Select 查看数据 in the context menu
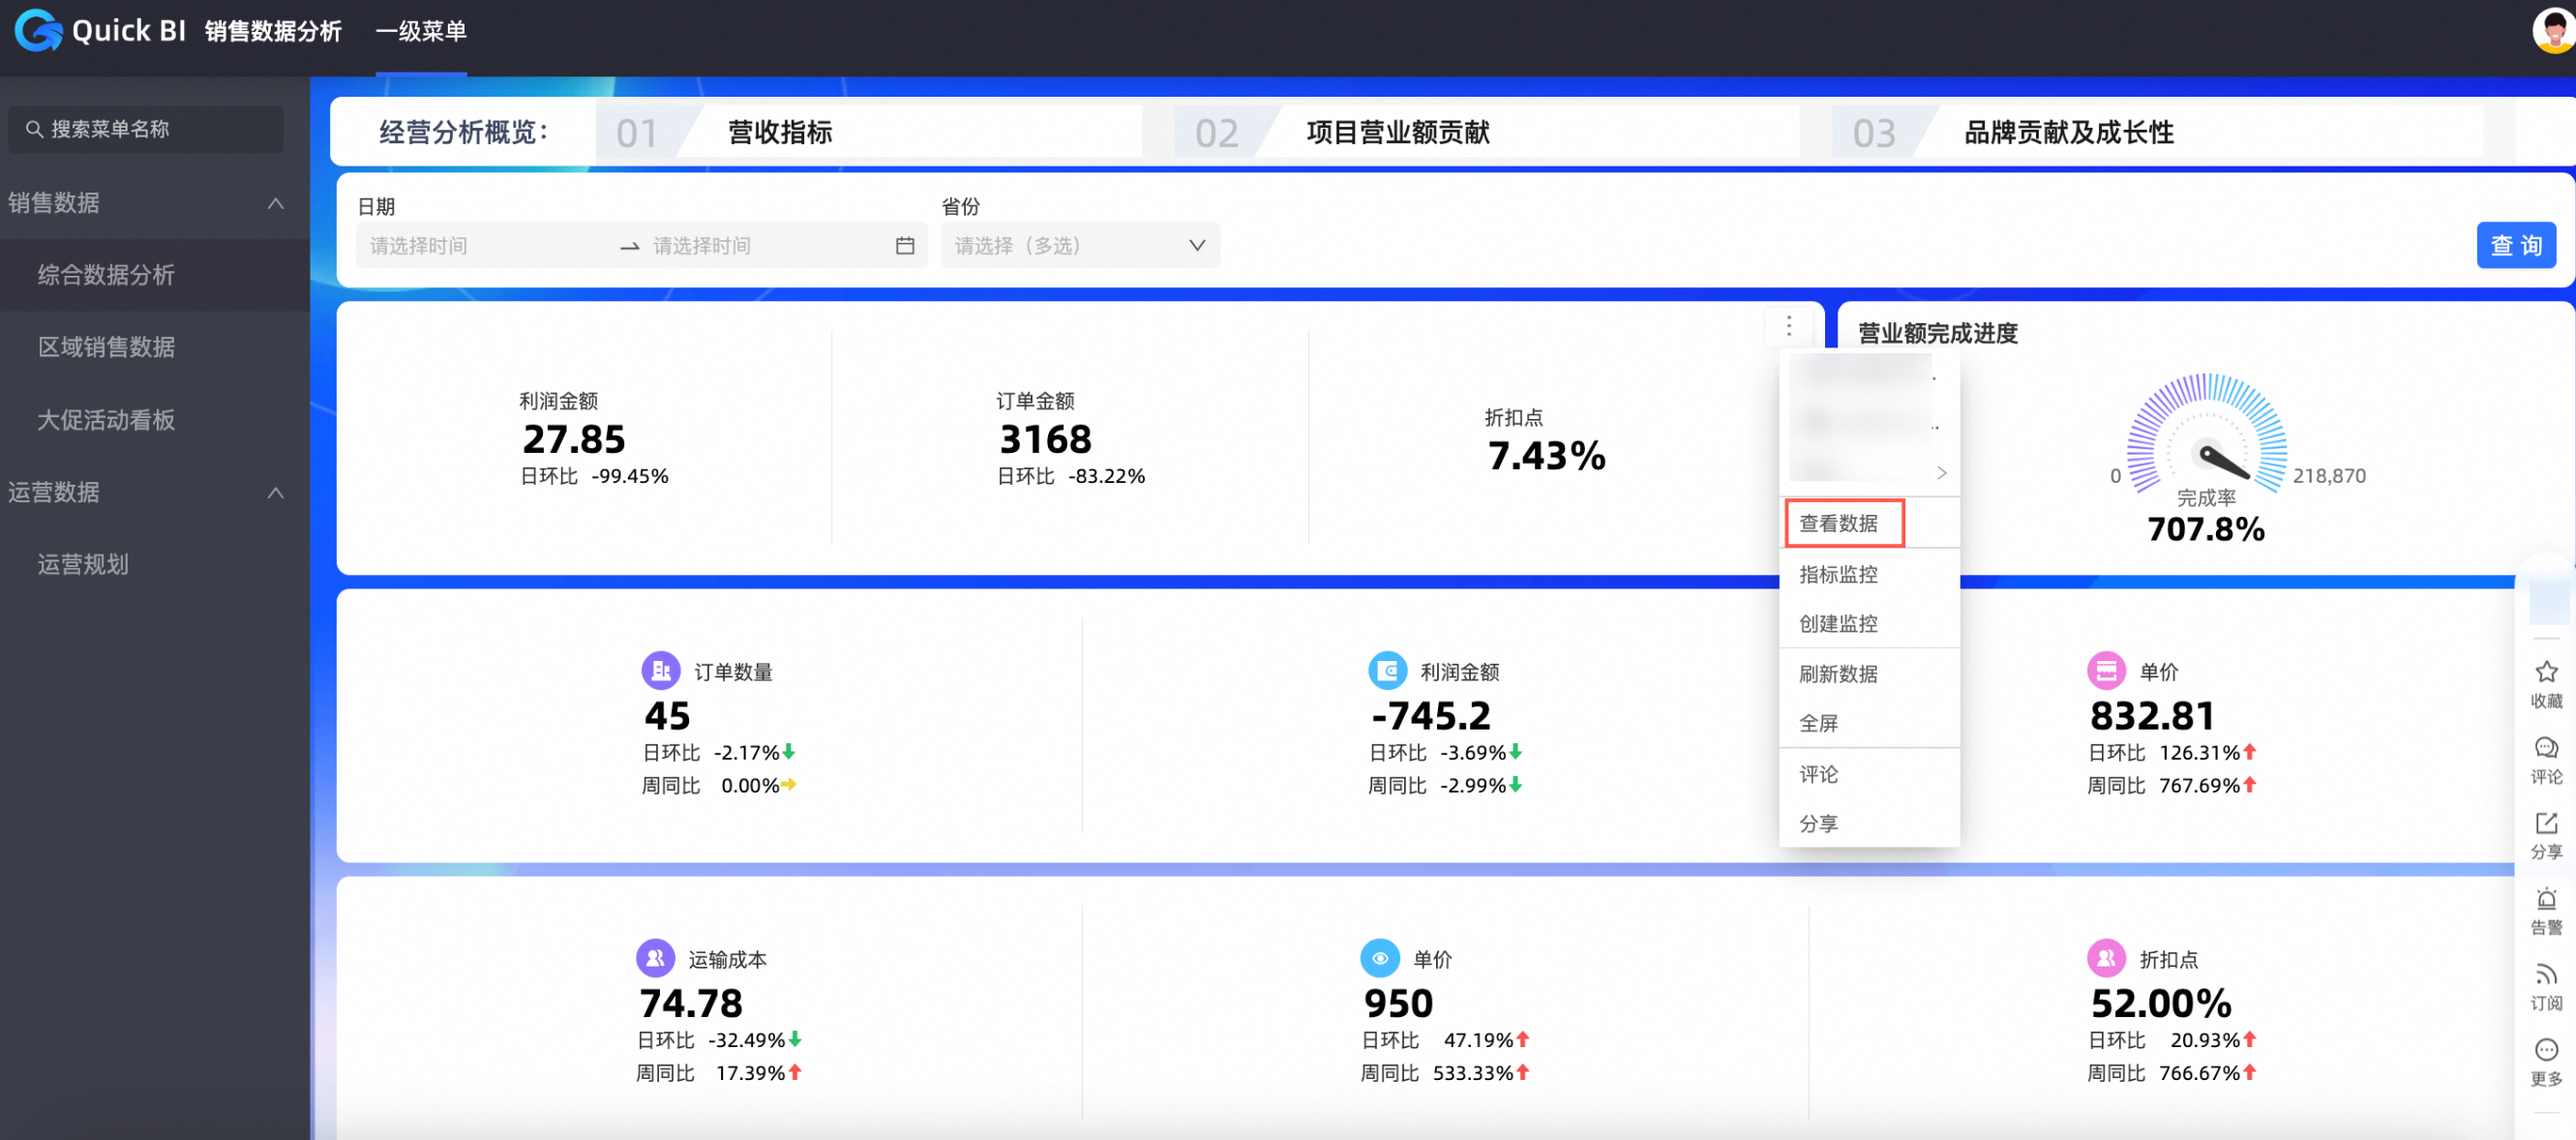 click(1838, 523)
